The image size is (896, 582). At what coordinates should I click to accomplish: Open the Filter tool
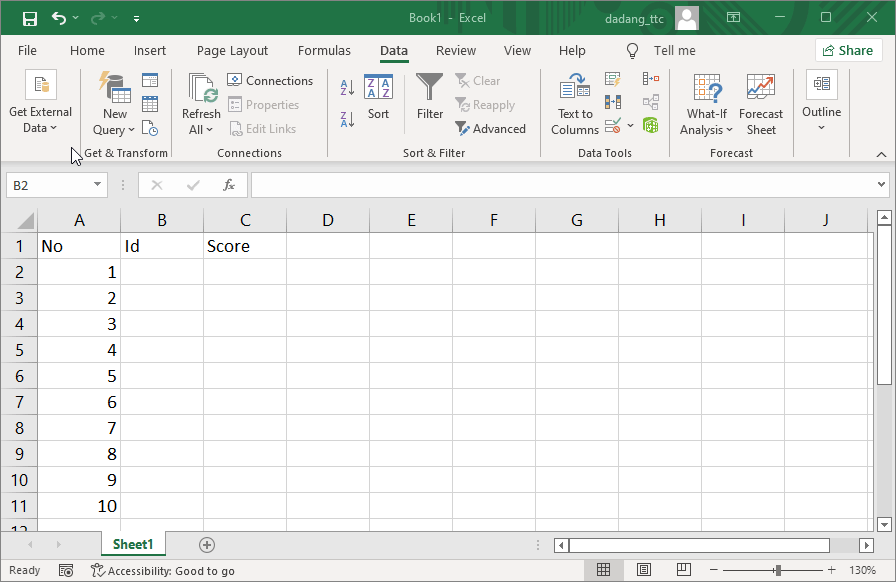430,98
